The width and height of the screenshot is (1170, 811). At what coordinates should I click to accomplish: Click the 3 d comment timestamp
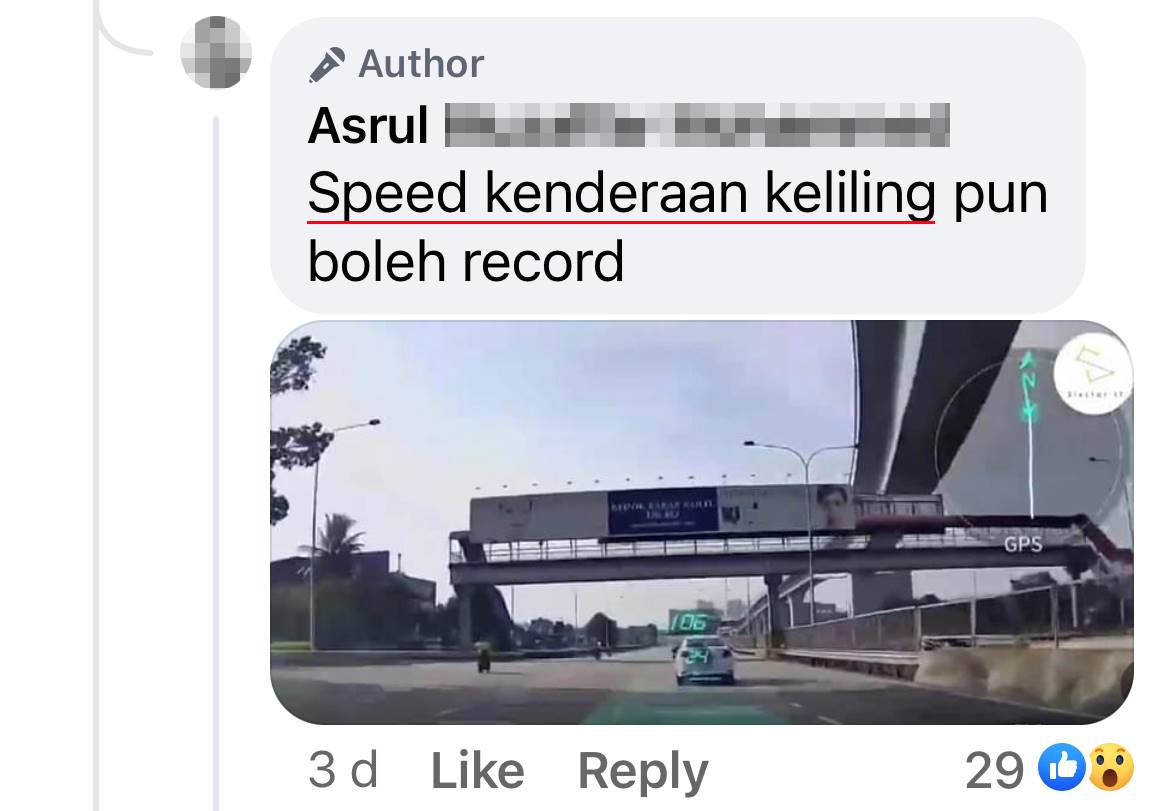coord(343,770)
